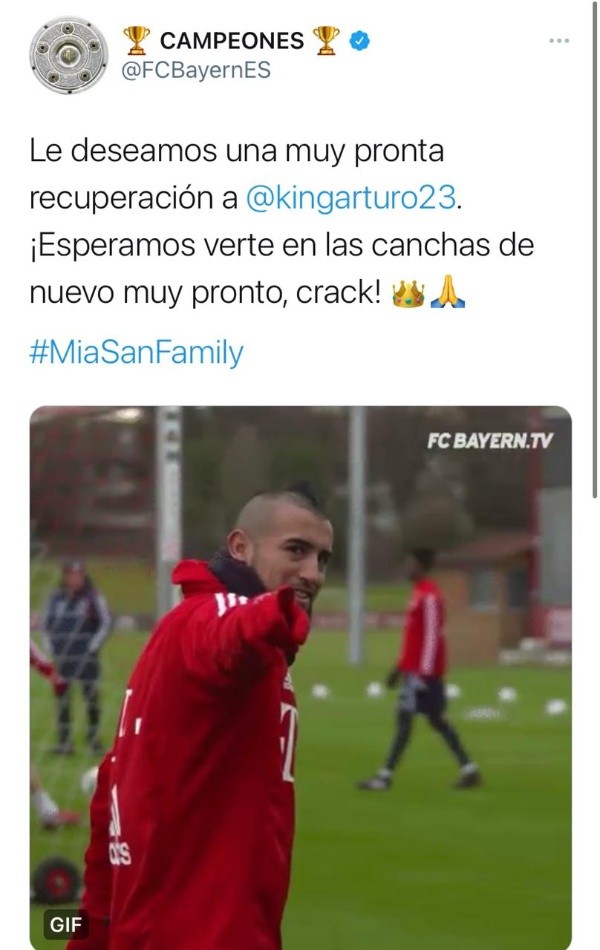Screen dimensions: 600x950
Task: Play the GIF of the pointing player
Action: click(300, 677)
